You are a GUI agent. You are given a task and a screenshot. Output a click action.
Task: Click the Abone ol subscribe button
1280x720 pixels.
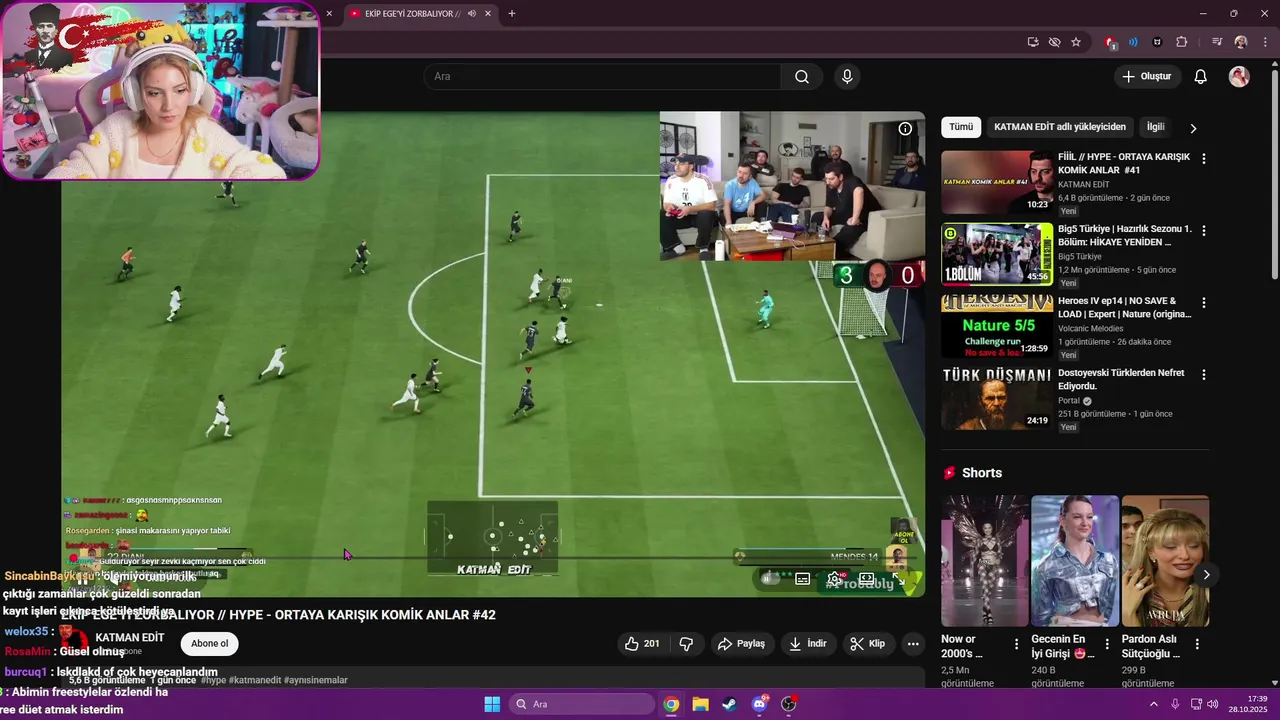coord(210,644)
